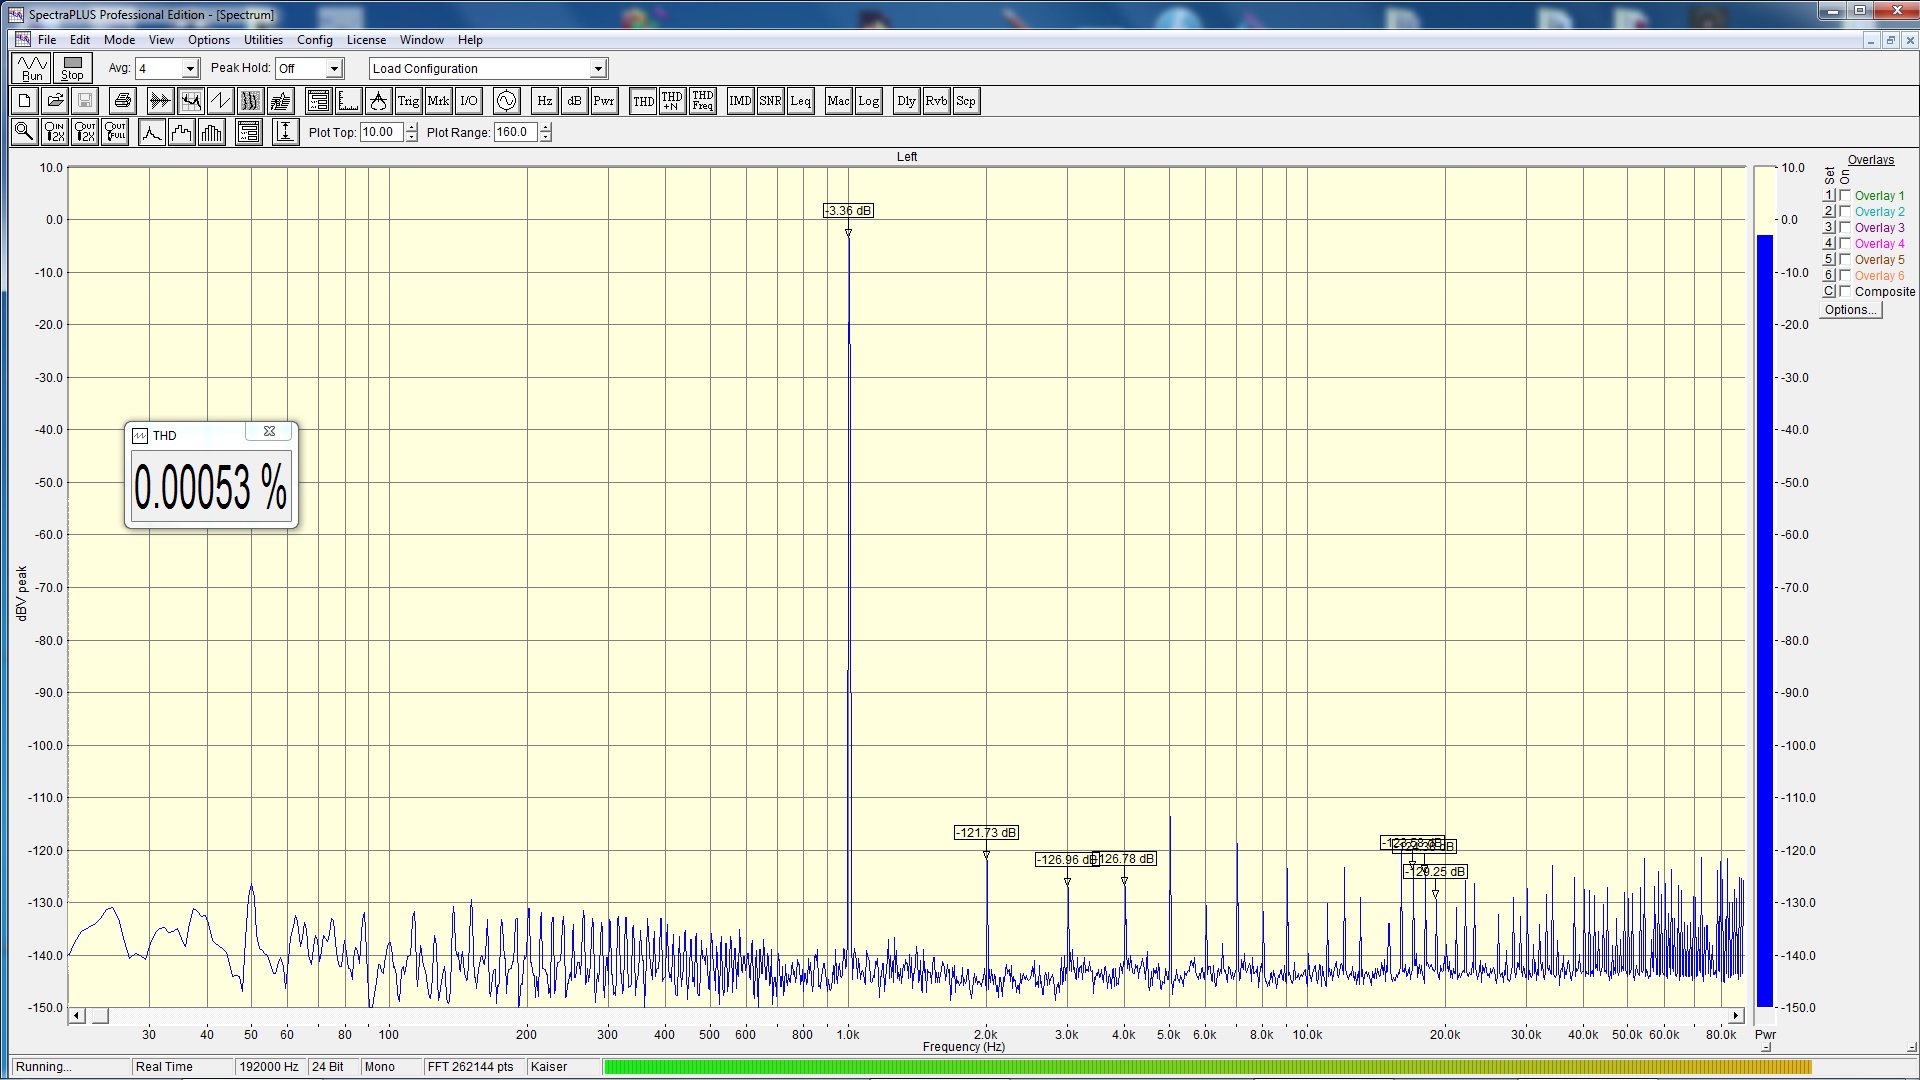This screenshot has width=1920, height=1080.
Task: Open the Utilities menu
Action: coord(263,40)
